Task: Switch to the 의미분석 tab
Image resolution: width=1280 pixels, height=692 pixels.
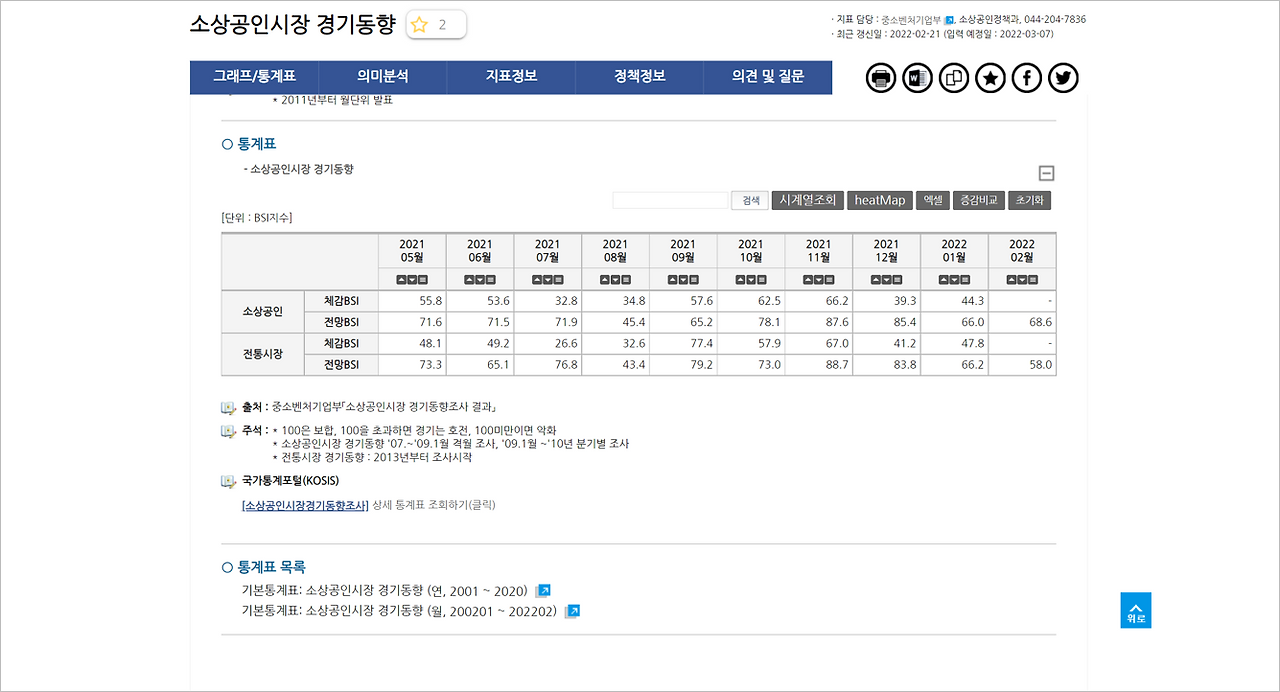Action: (383, 77)
